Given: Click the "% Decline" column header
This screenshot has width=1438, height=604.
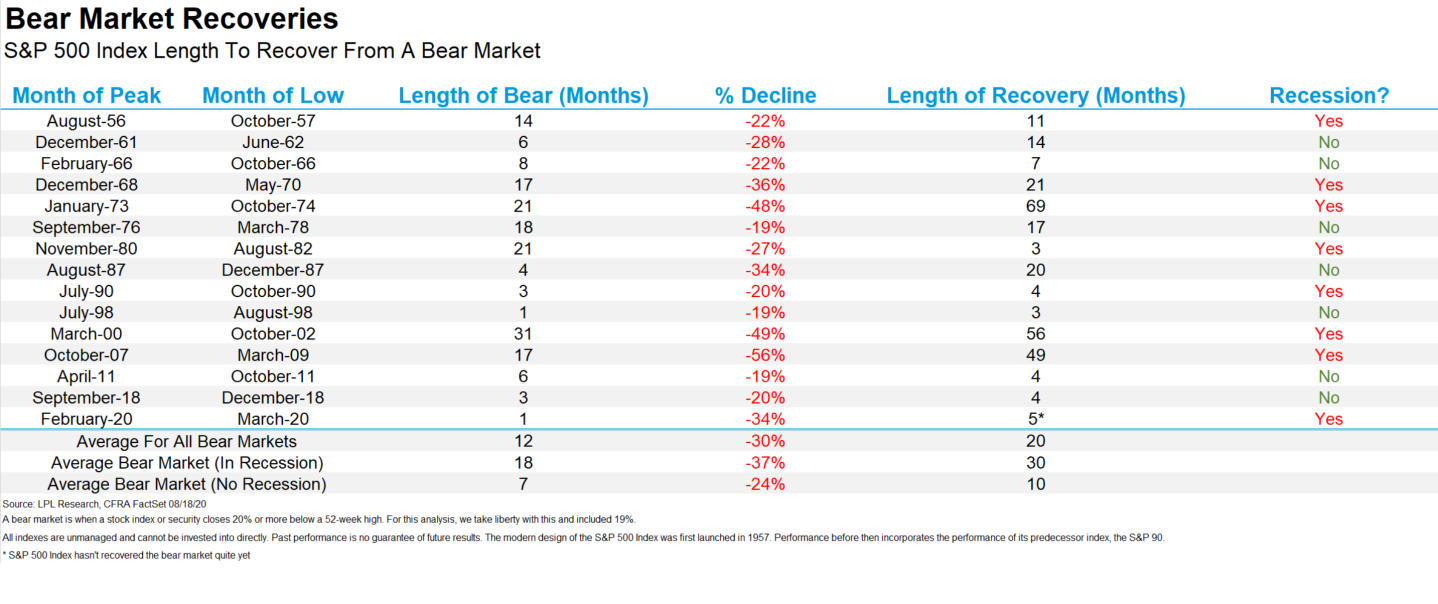Looking at the screenshot, I should click(x=765, y=96).
